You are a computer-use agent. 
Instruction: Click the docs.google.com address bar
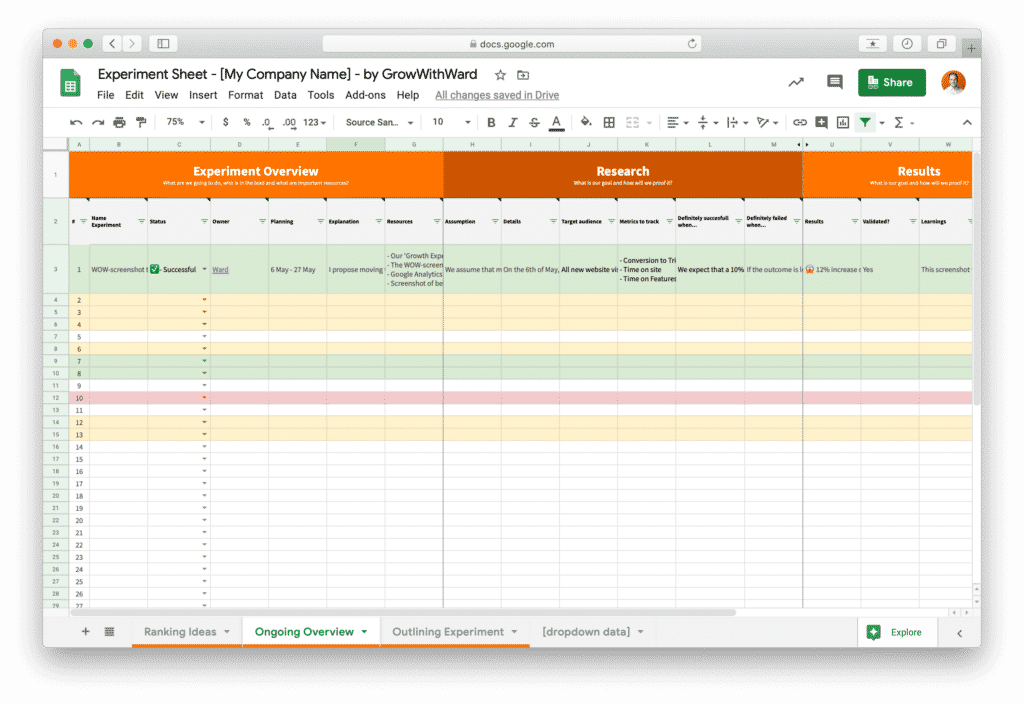[x=511, y=44]
